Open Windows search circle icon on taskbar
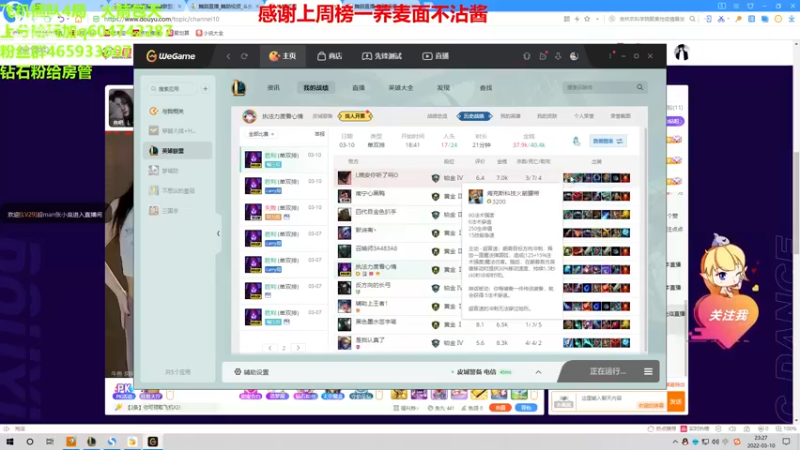 click(30, 441)
